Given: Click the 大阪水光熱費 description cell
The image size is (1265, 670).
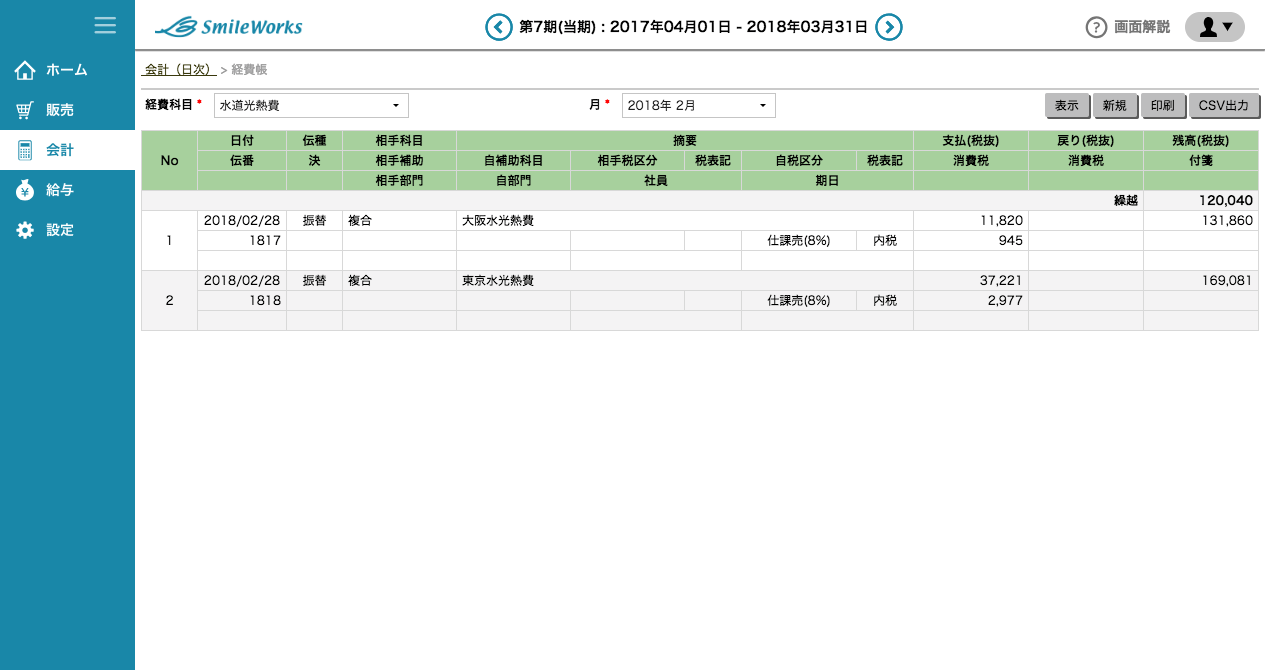Looking at the screenshot, I should click(x=685, y=221).
